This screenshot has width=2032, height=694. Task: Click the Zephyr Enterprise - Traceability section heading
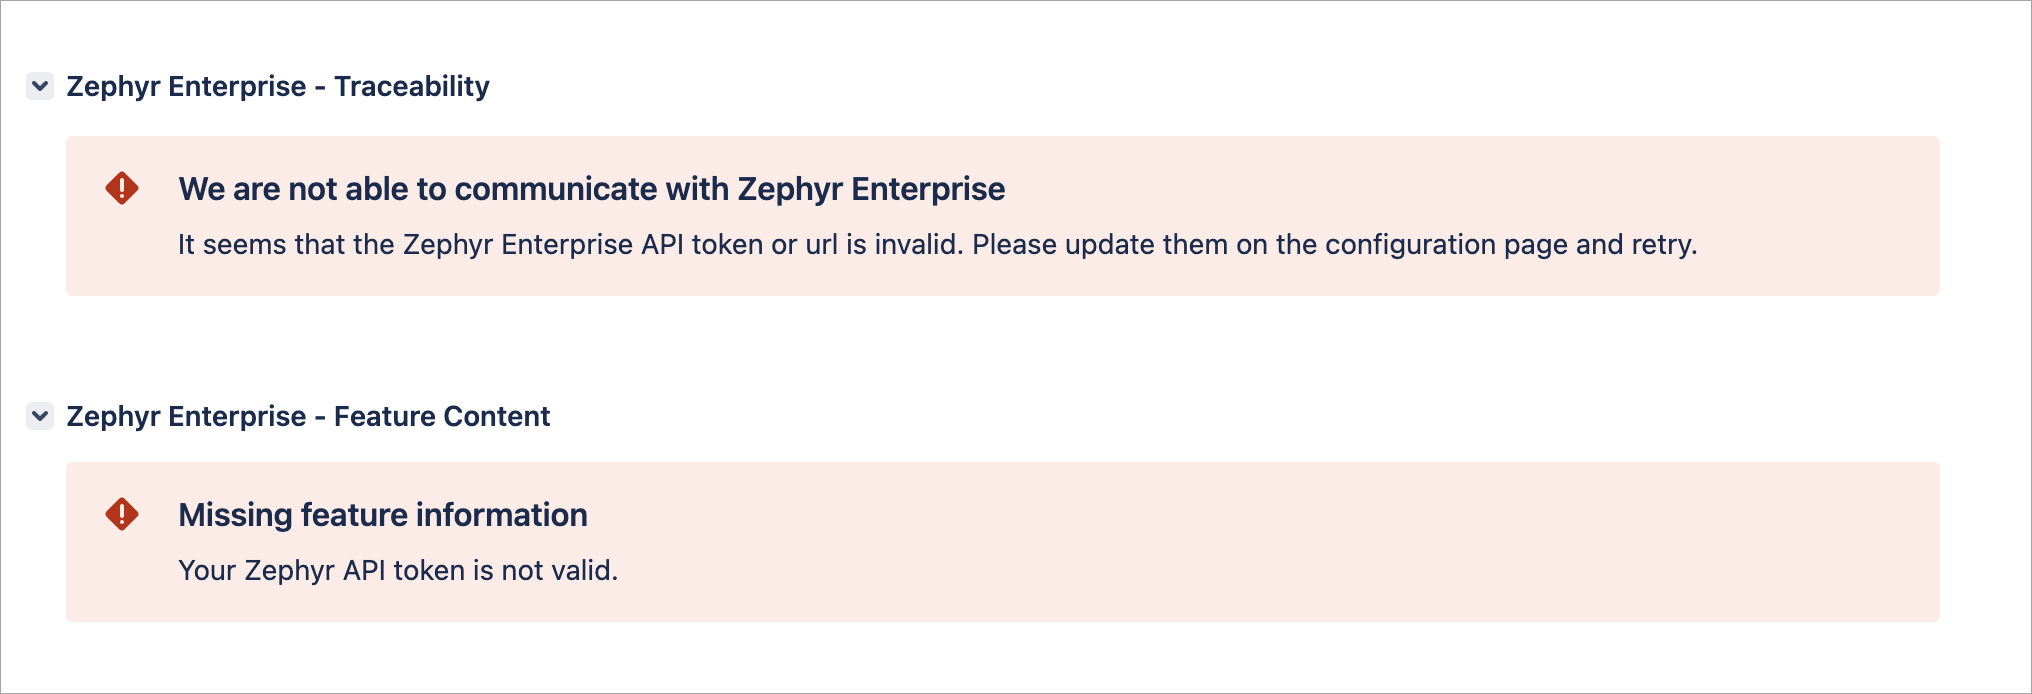pos(277,86)
